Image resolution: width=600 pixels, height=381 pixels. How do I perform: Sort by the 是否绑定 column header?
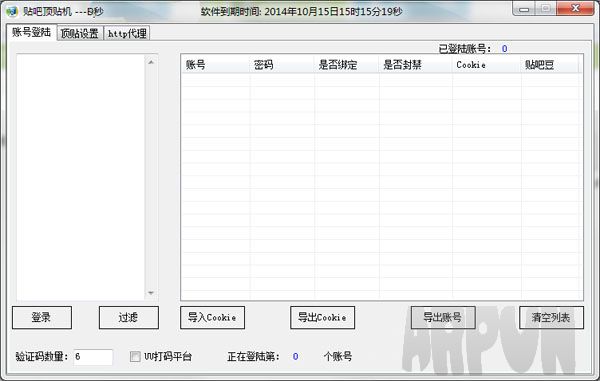[347, 65]
